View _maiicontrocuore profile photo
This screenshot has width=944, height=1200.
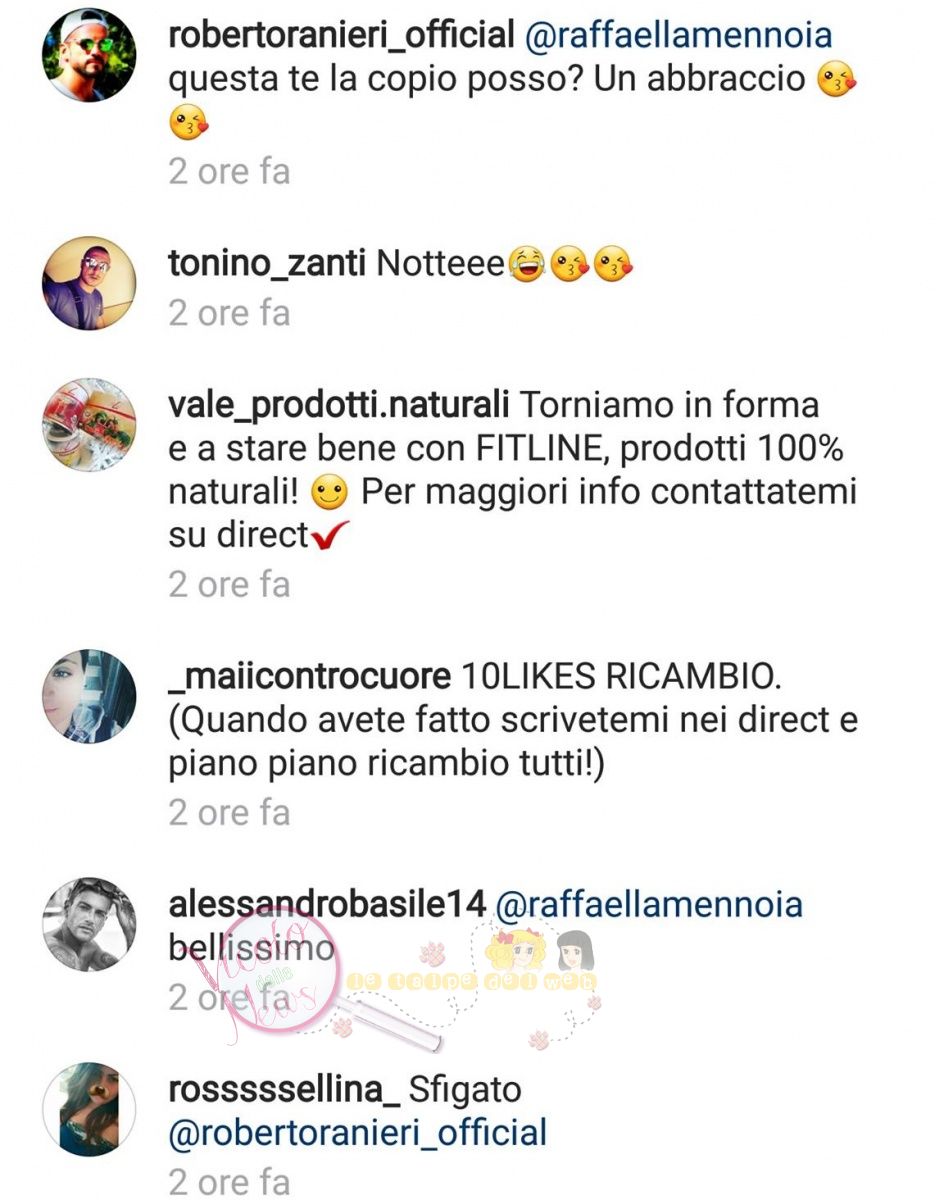click(88, 696)
